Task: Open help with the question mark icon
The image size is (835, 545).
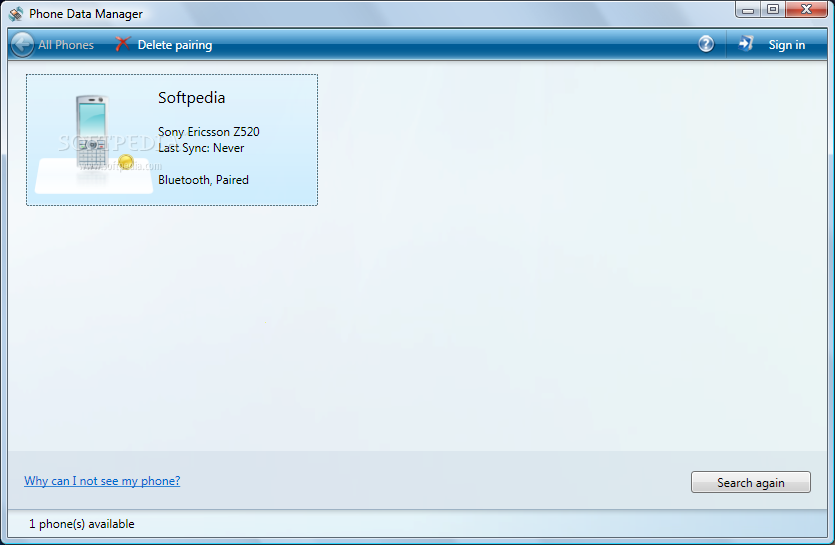Action: (706, 44)
